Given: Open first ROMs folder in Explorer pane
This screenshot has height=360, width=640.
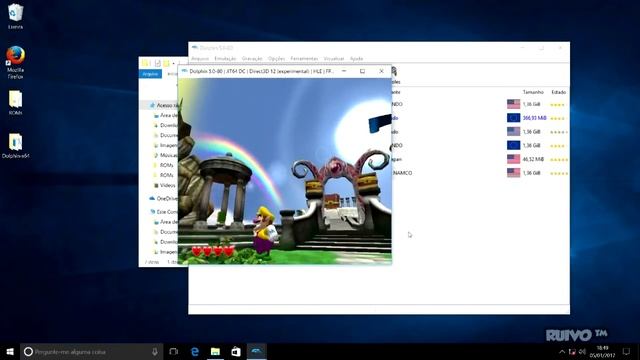Looking at the screenshot, I should click(x=164, y=165).
